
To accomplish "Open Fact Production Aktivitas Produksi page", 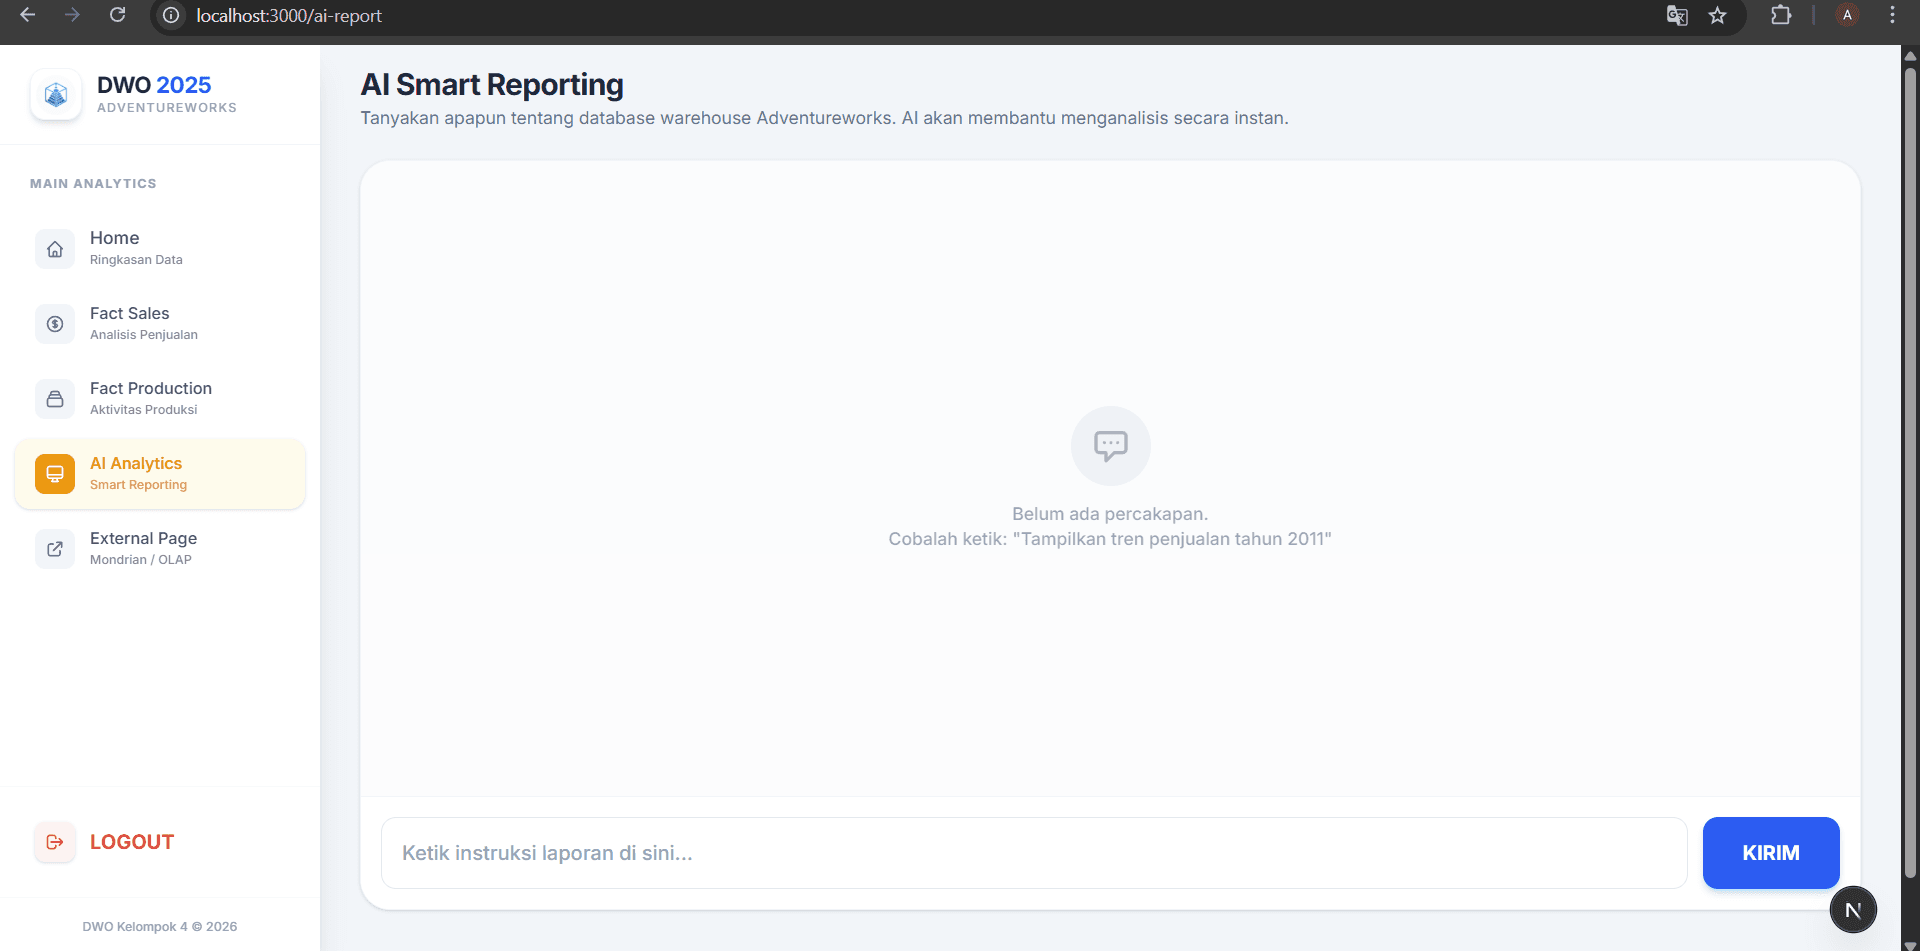I will (160, 399).
